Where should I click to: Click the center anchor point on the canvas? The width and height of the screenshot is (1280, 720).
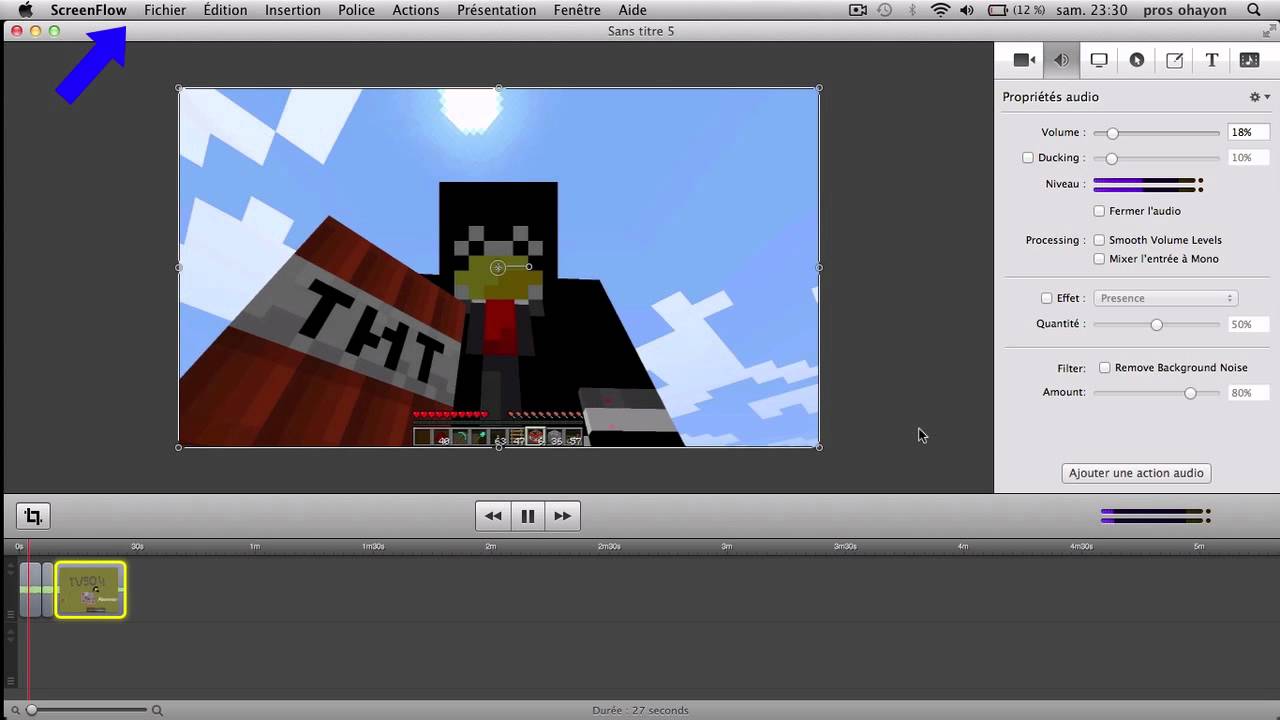498,267
